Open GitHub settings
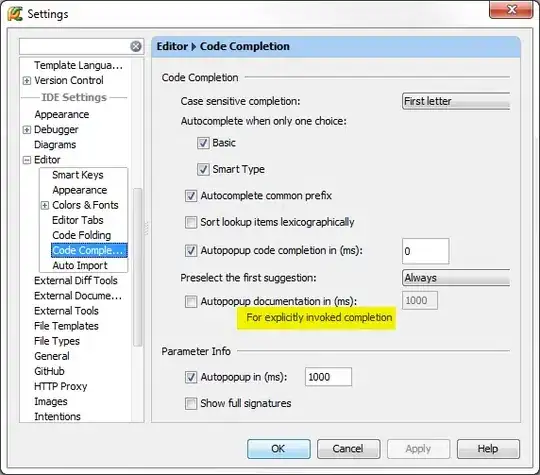This screenshot has width=540, height=475. (49, 371)
